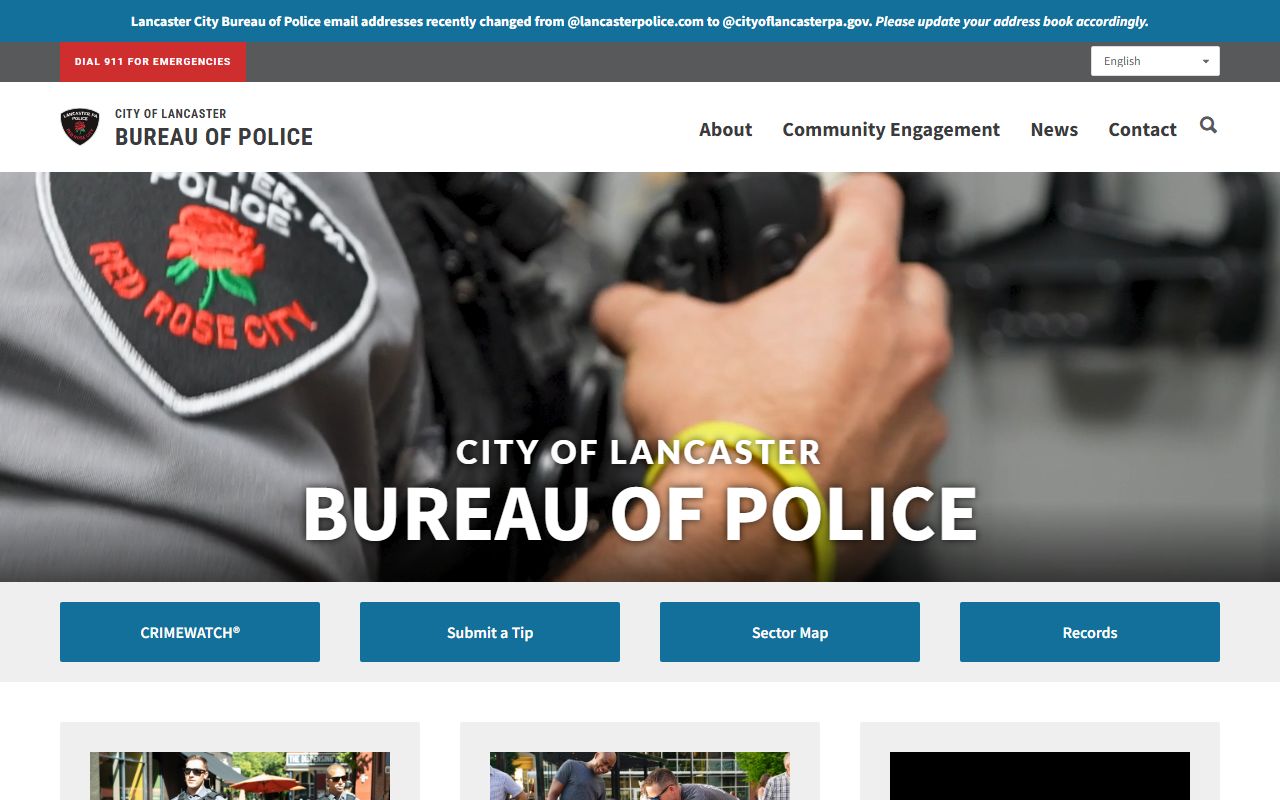1280x800 pixels.
Task: Go to the News page
Action: click(x=1054, y=129)
